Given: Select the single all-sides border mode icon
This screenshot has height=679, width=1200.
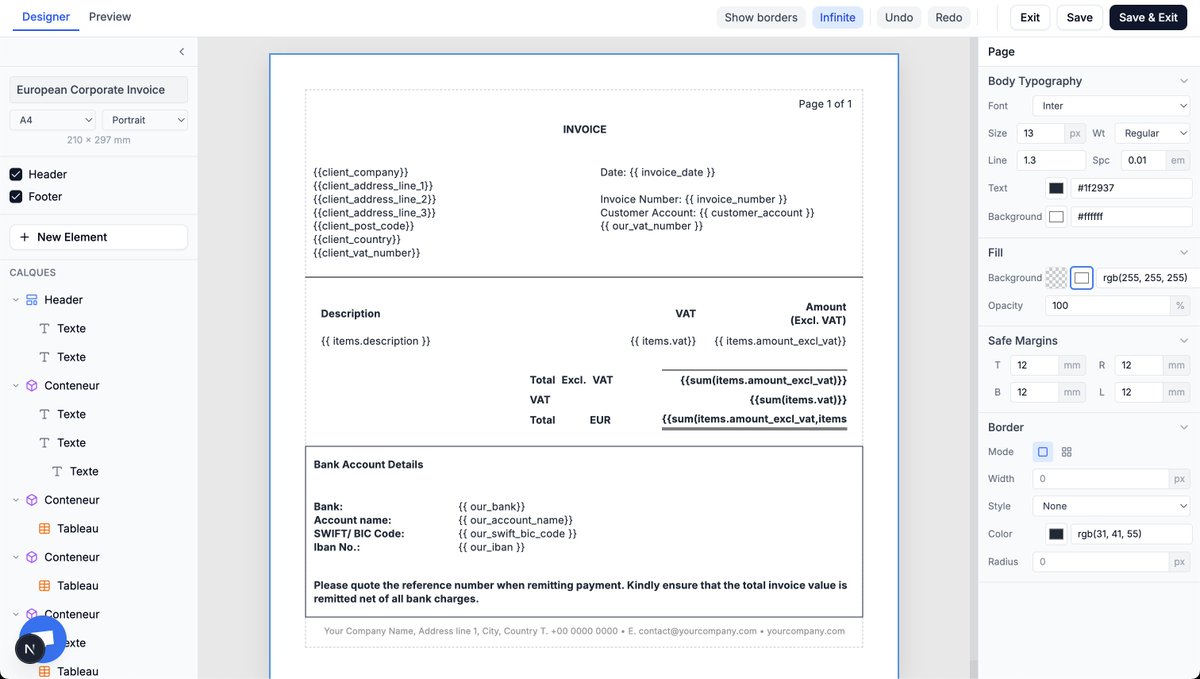Looking at the screenshot, I should [x=1043, y=452].
